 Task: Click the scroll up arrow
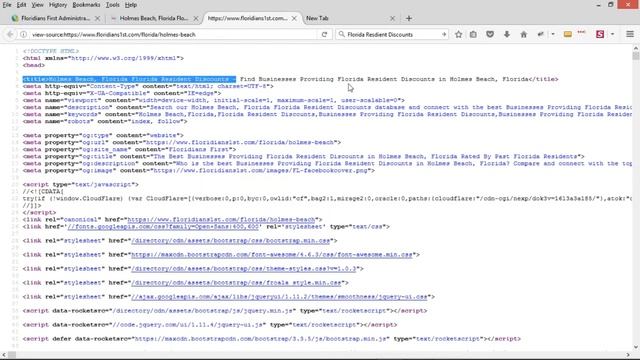[x=636, y=48]
